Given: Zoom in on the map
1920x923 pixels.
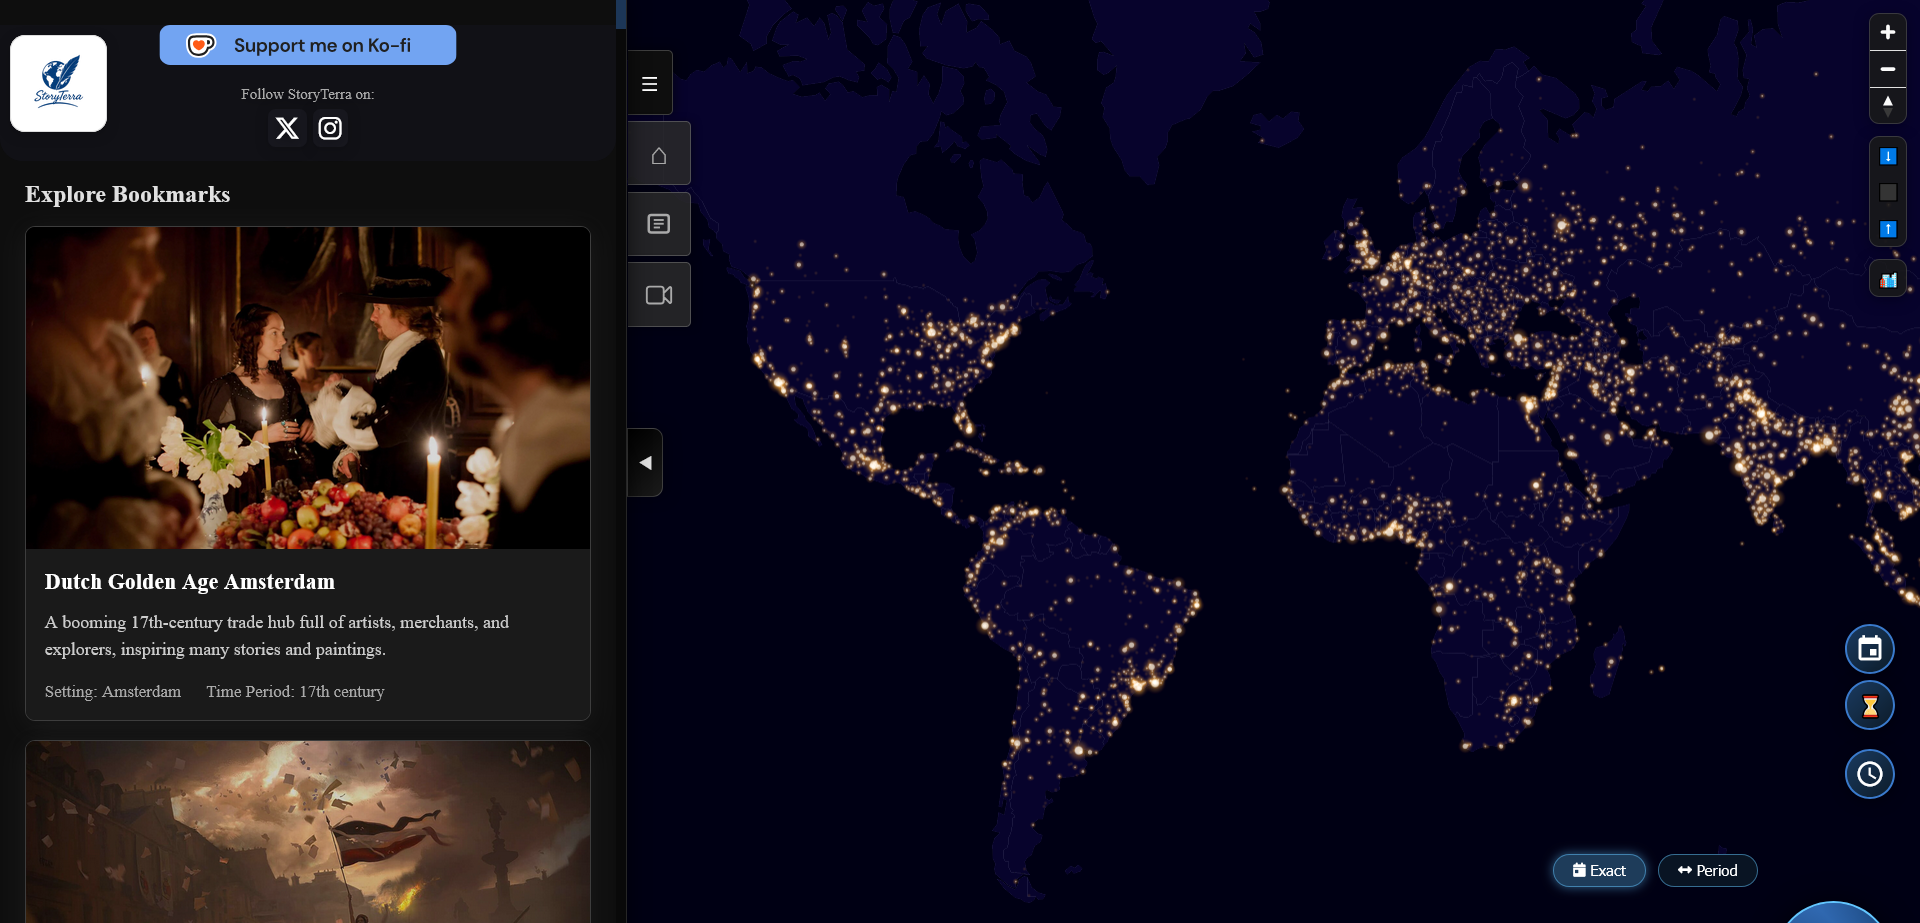Looking at the screenshot, I should 1887,32.
